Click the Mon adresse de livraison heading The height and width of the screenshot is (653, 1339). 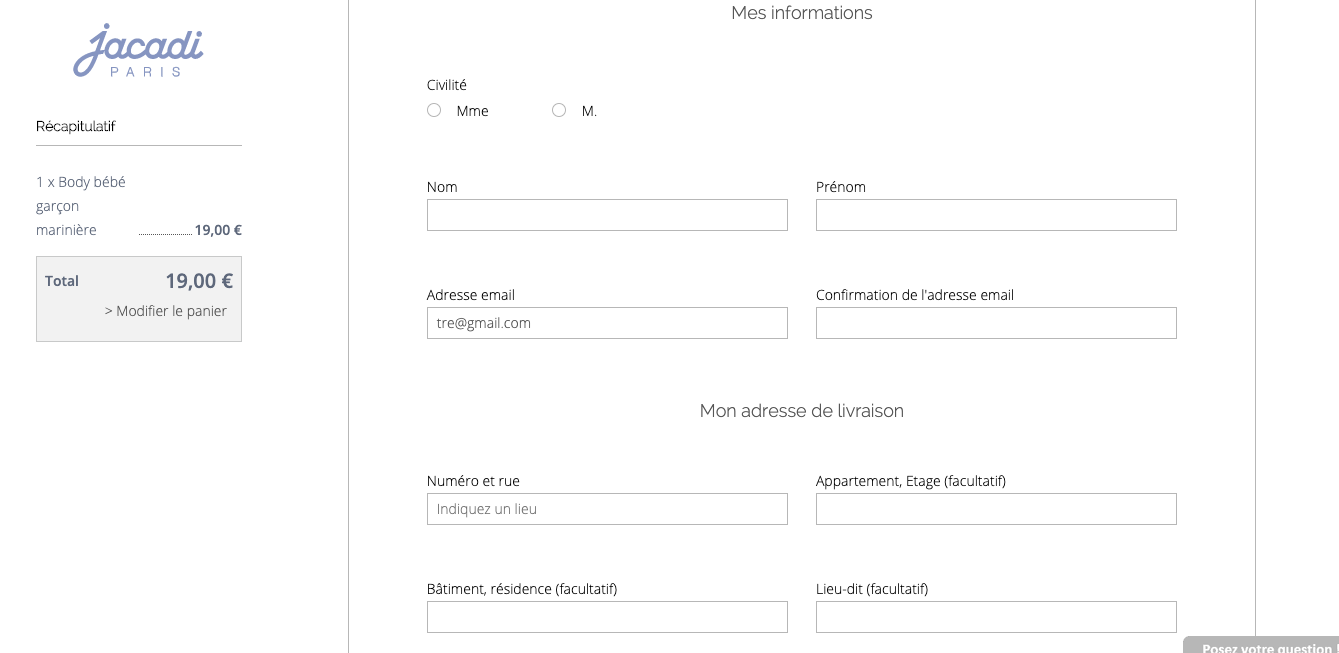802,411
